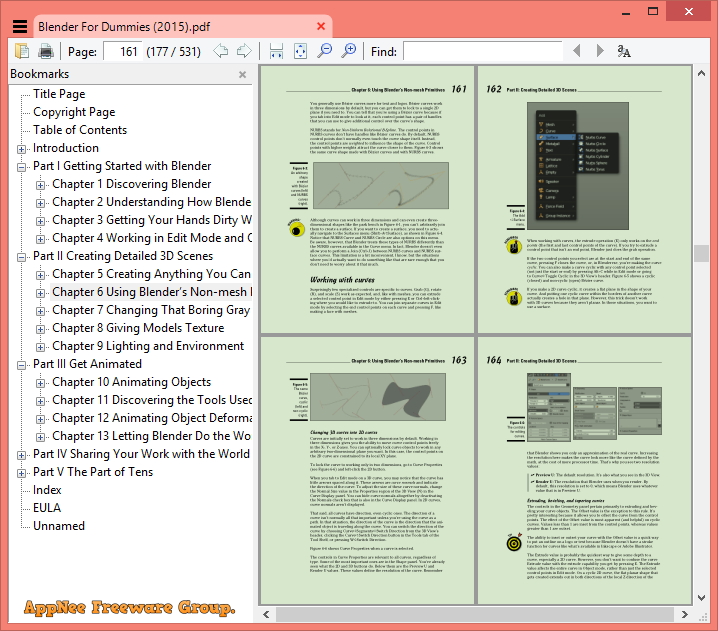The width and height of the screenshot is (718, 631).
Task: Minimize the window
Action: 626,12
